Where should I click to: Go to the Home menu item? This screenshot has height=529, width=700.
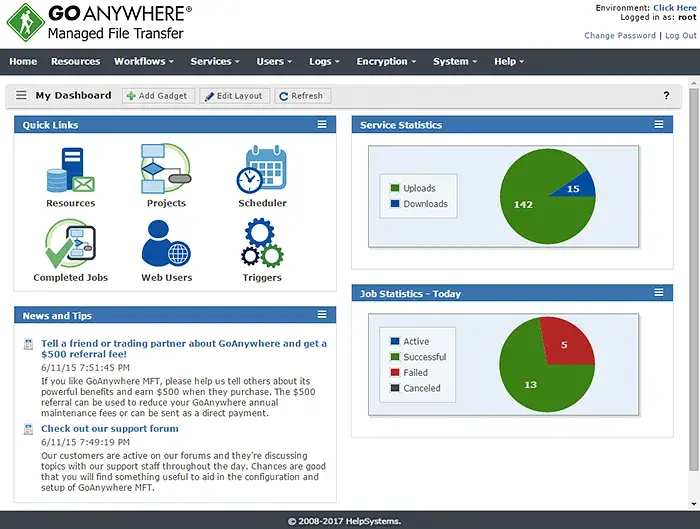23,62
